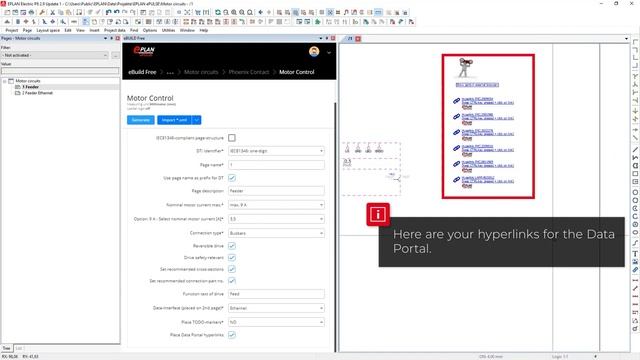Viewport: 640px width, 360px height.
Task: Uncheck Place Data Portal hyperlinks checkbox
Action: (x=232, y=335)
